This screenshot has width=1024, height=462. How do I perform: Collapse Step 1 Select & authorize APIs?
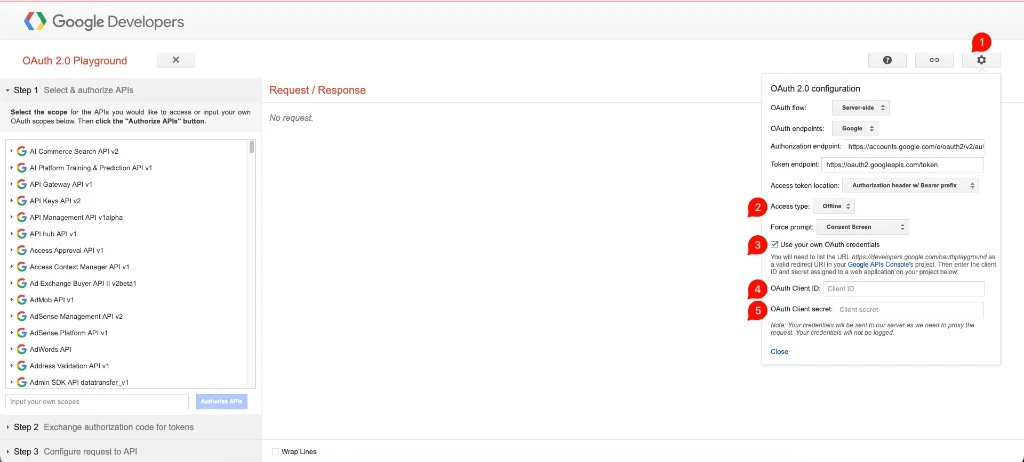(131, 90)
